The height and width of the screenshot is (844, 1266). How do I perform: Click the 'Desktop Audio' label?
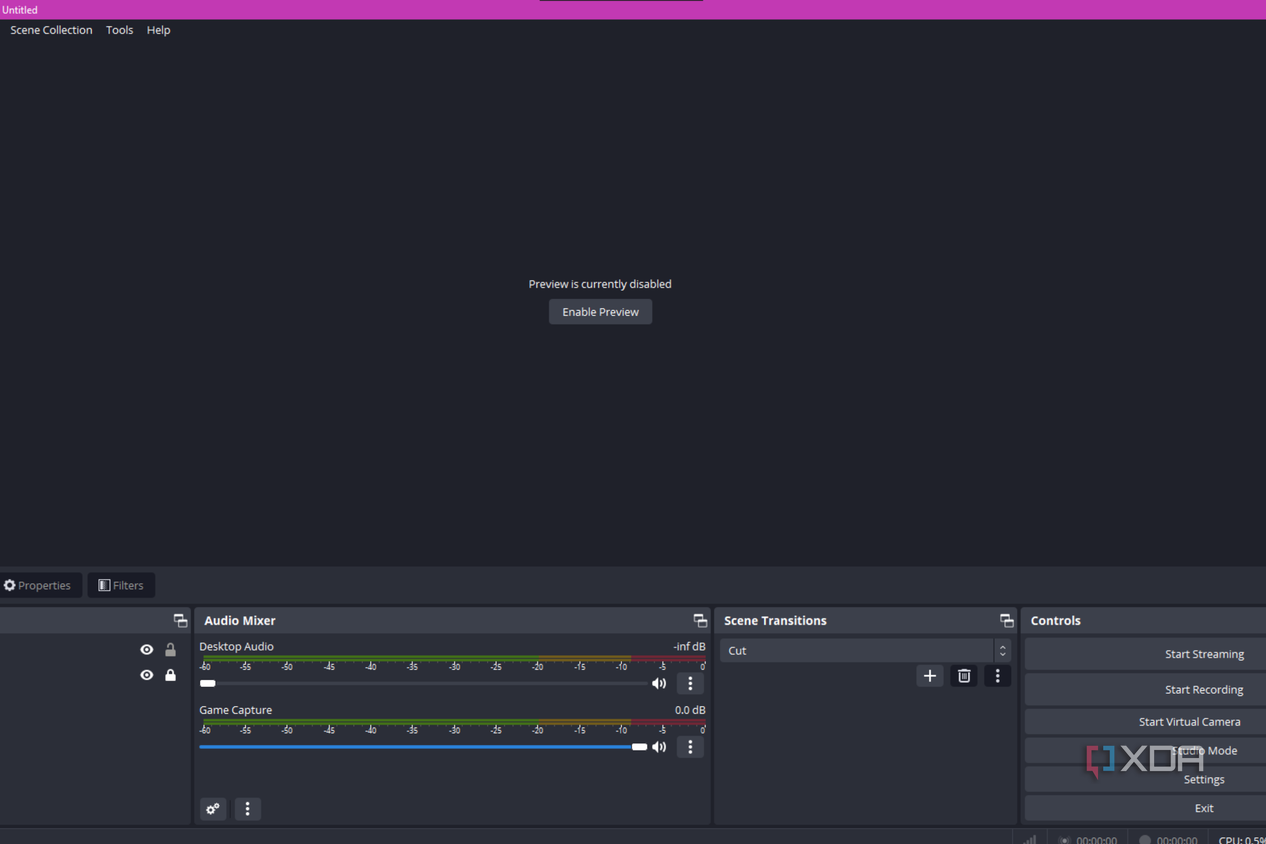236,646
